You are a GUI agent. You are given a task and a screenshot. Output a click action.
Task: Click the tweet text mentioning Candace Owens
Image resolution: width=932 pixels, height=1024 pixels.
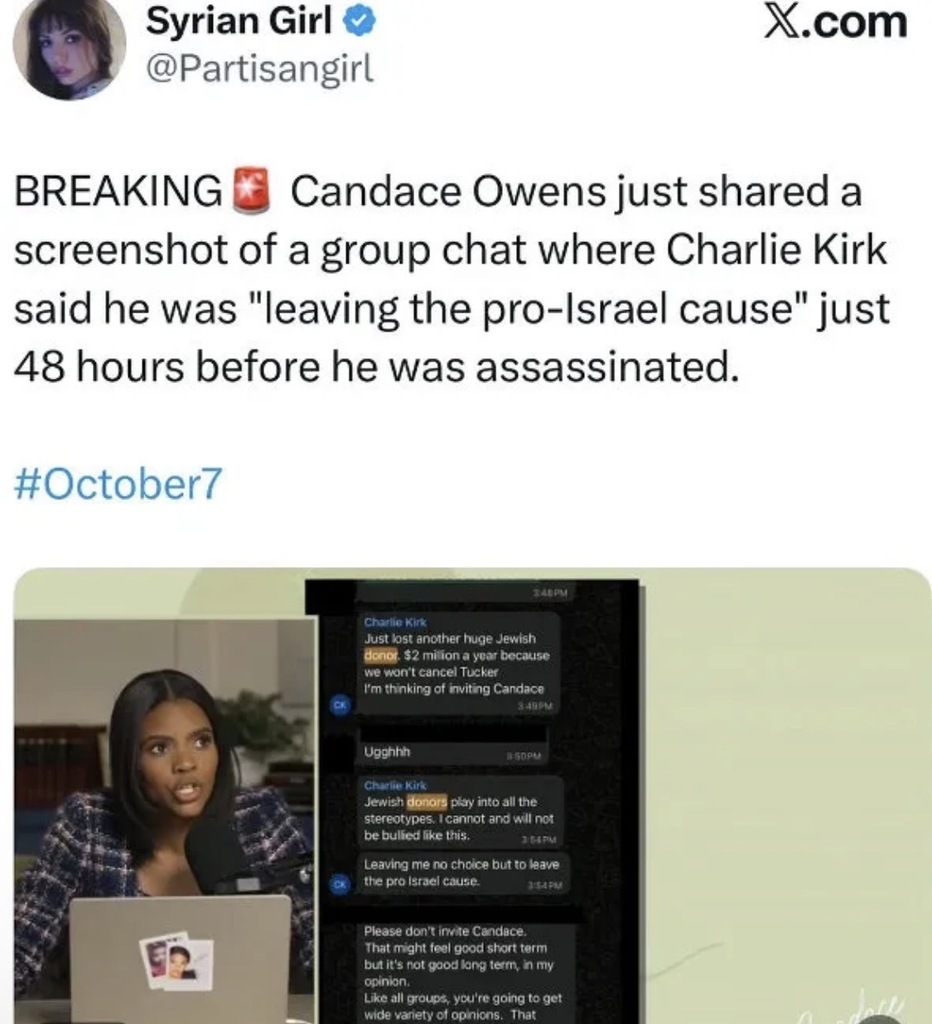(x=452, y=279)
